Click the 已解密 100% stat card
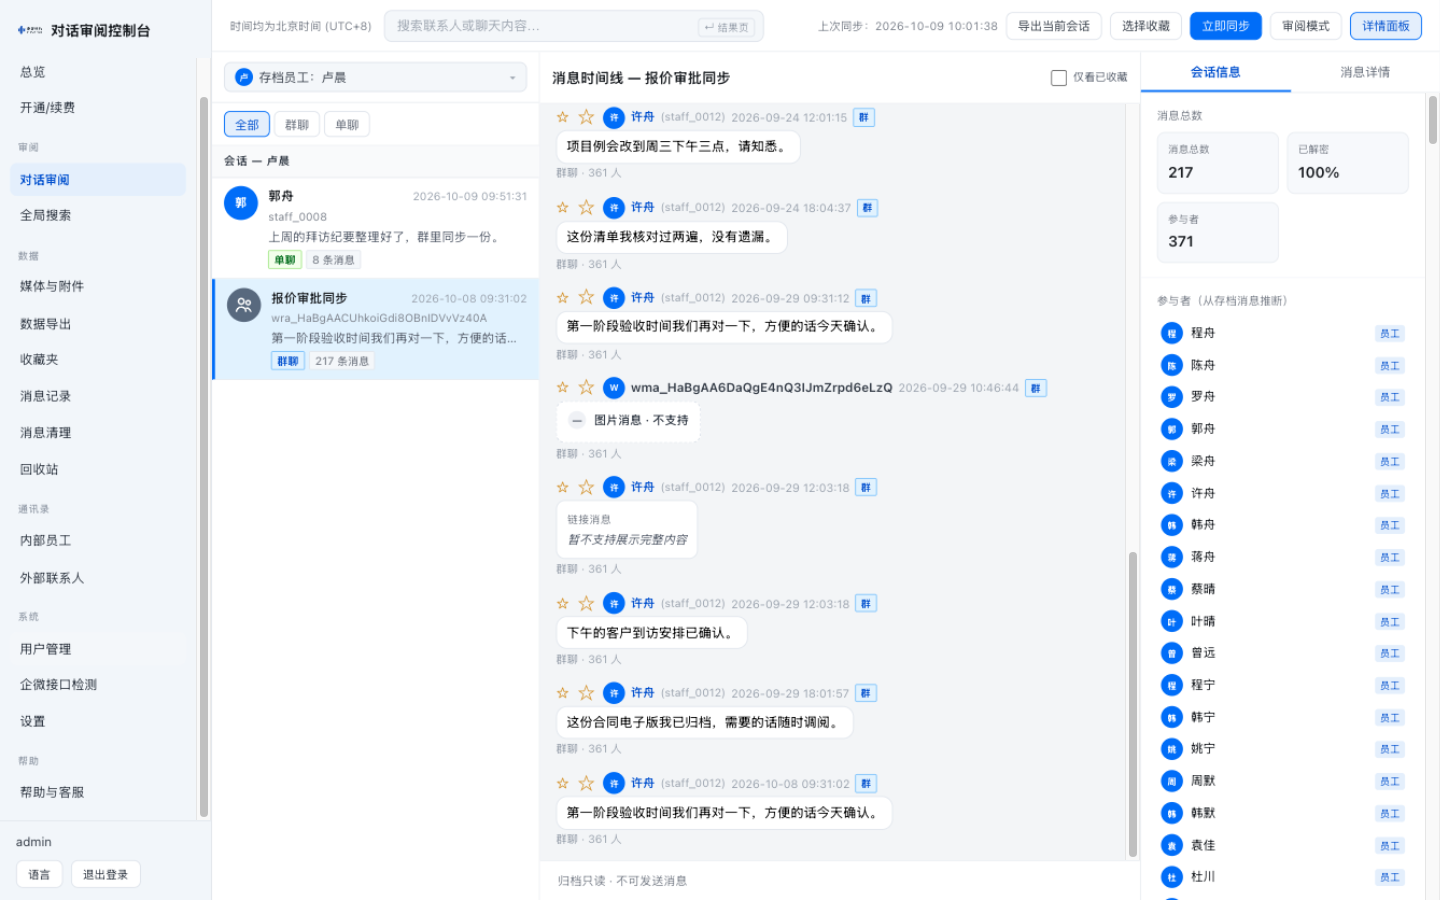The height and width of the screenshot is (900, 1440). click(1348, 162)
